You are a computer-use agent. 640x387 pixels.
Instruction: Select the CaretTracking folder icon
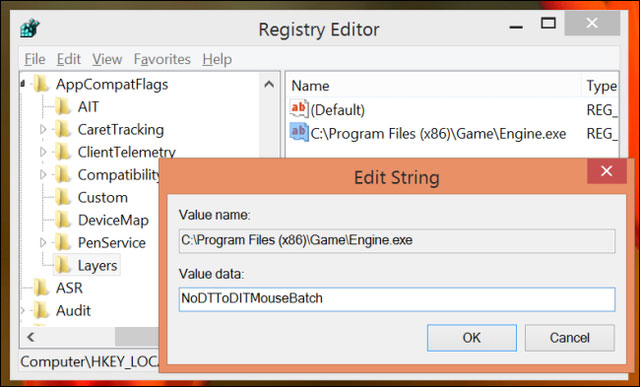63,130
